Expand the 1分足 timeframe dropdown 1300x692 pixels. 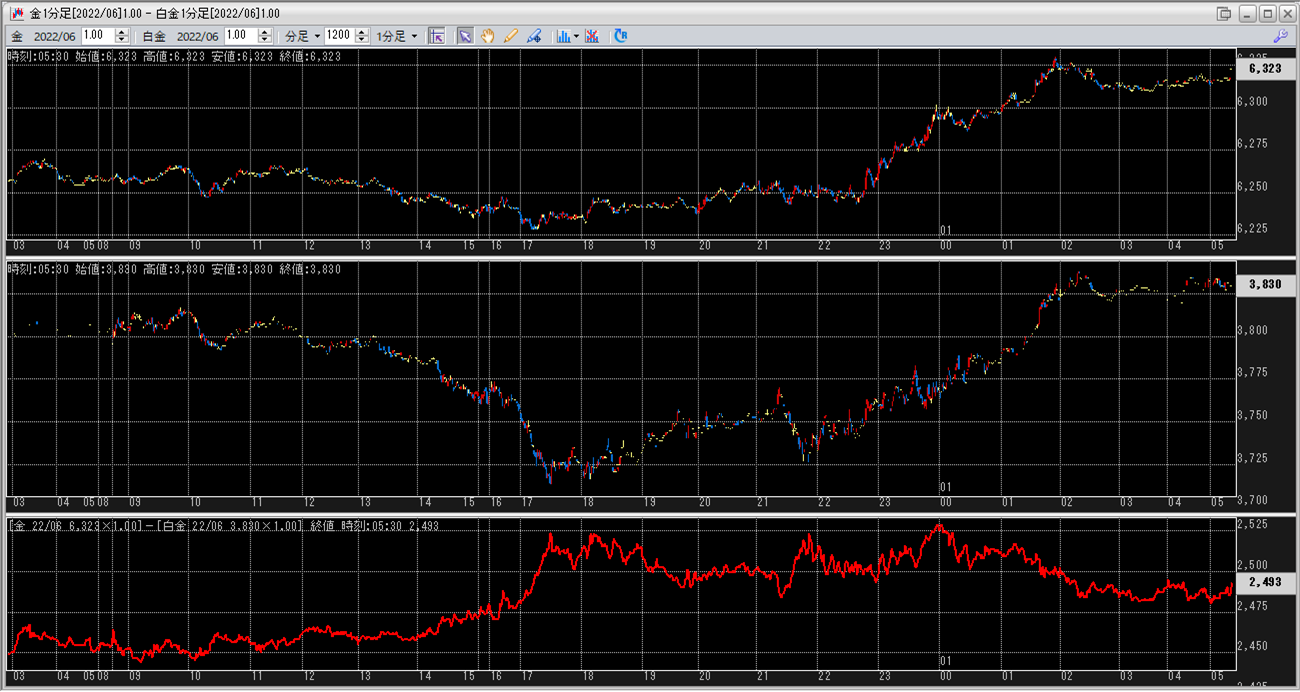(x=397, y=36)
